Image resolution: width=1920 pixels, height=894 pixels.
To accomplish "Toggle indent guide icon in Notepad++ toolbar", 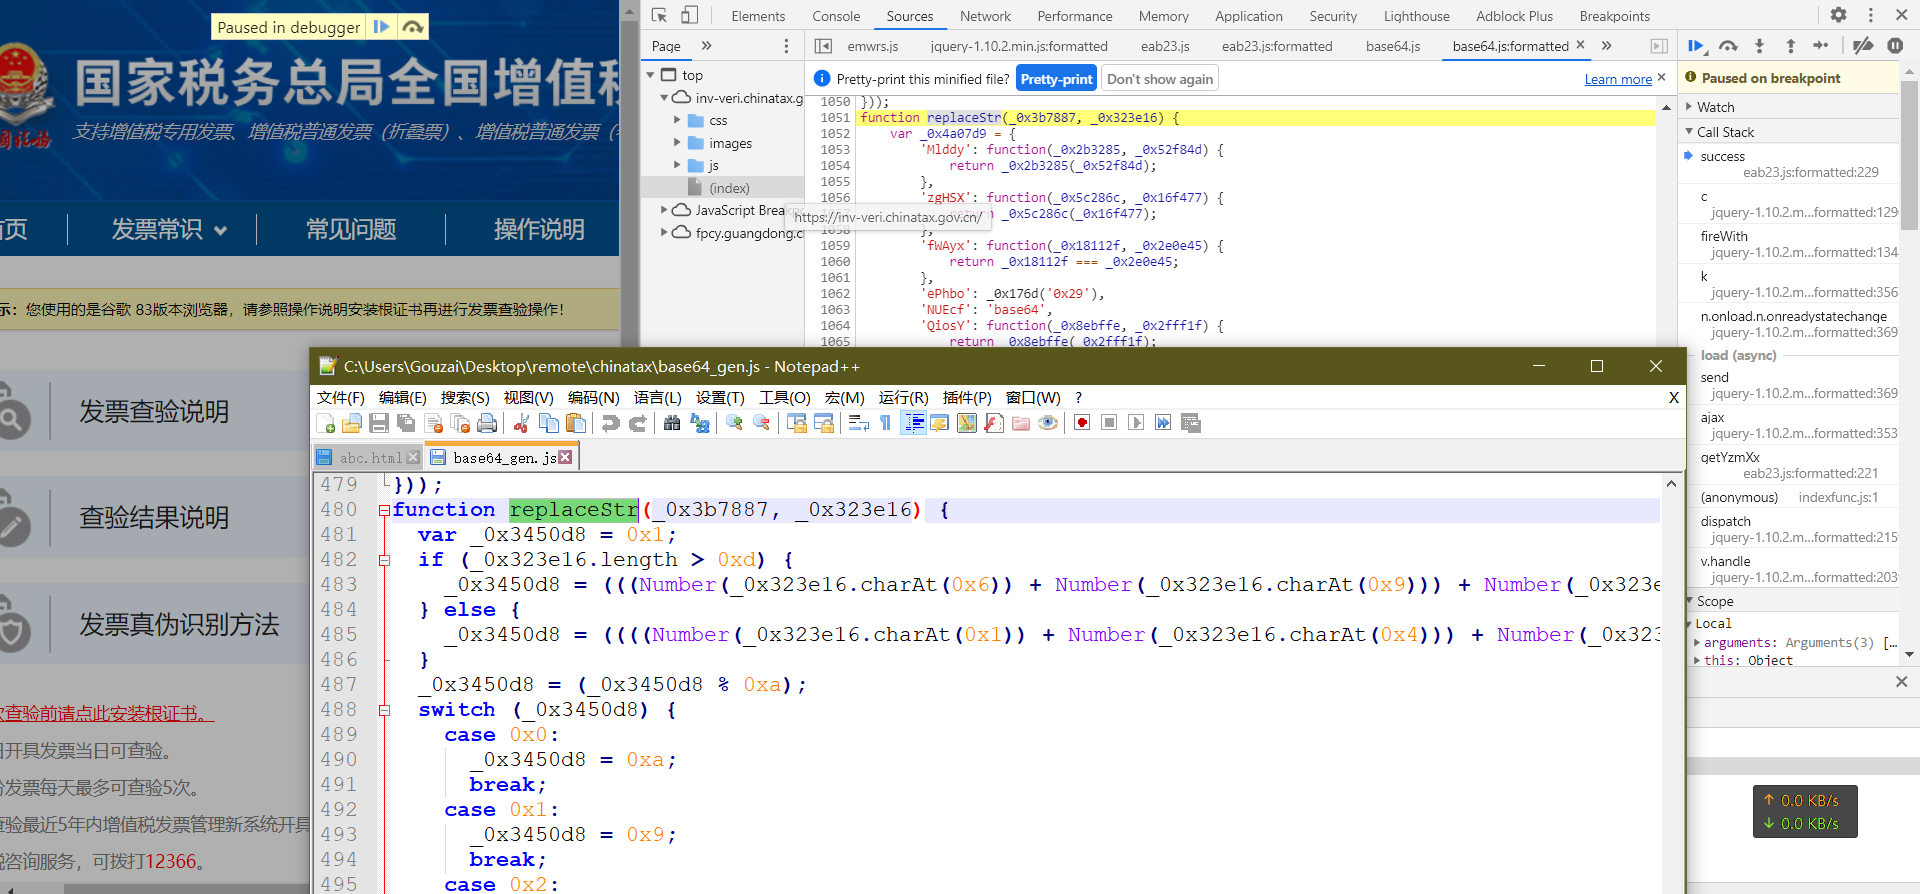I will click(x=913, y=424).
